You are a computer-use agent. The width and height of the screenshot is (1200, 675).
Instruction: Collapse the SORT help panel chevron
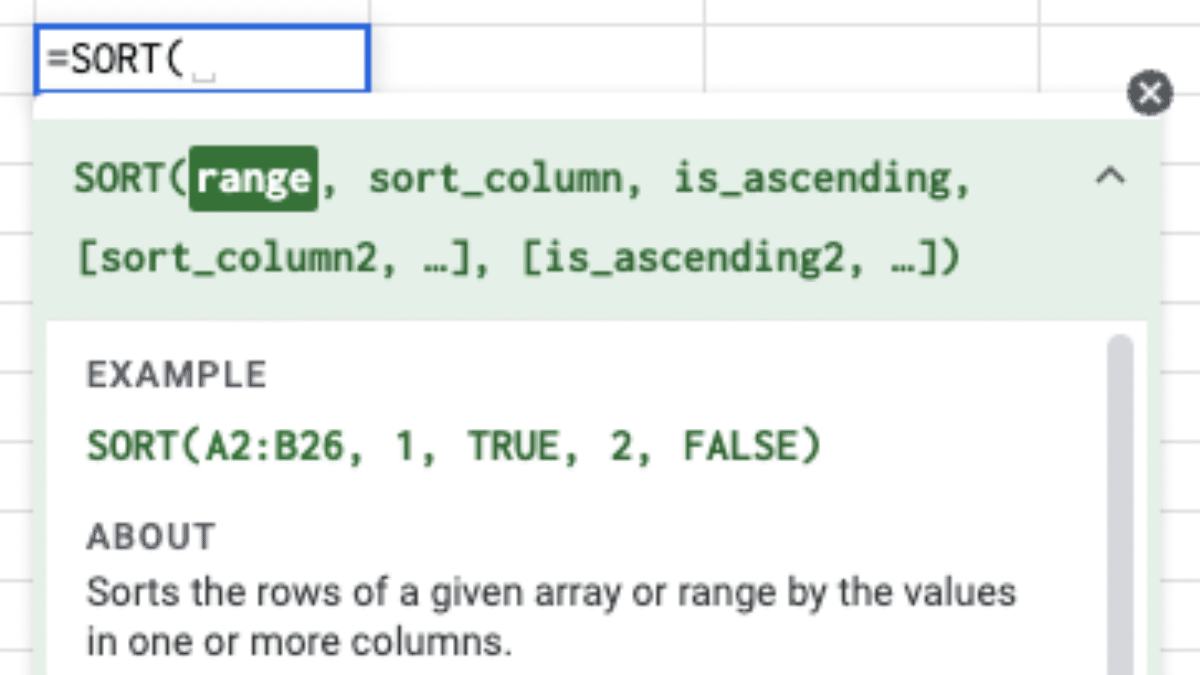tap(1110, 178)
